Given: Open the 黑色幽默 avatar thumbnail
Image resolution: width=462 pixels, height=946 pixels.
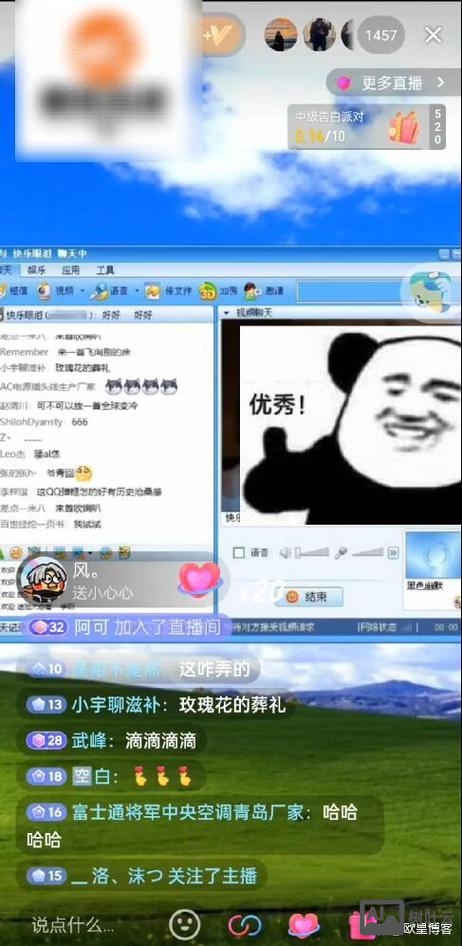Looking at the screenshot, I should click(432, 555).
